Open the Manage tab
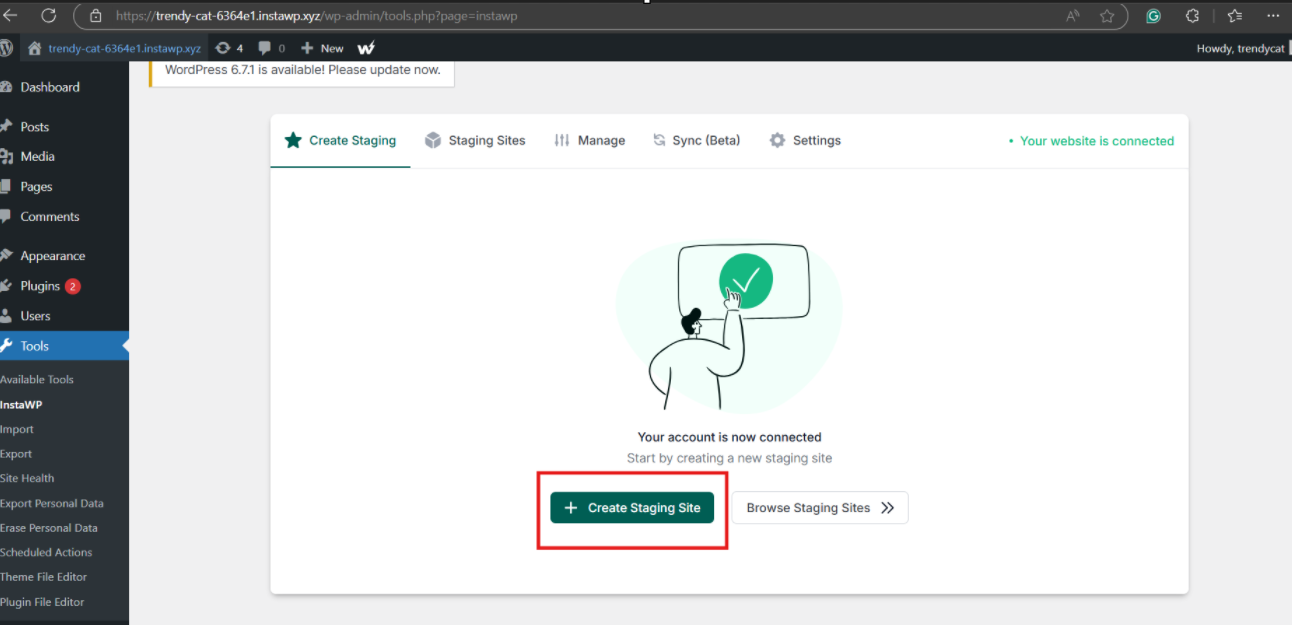 [x=590, y=140]
